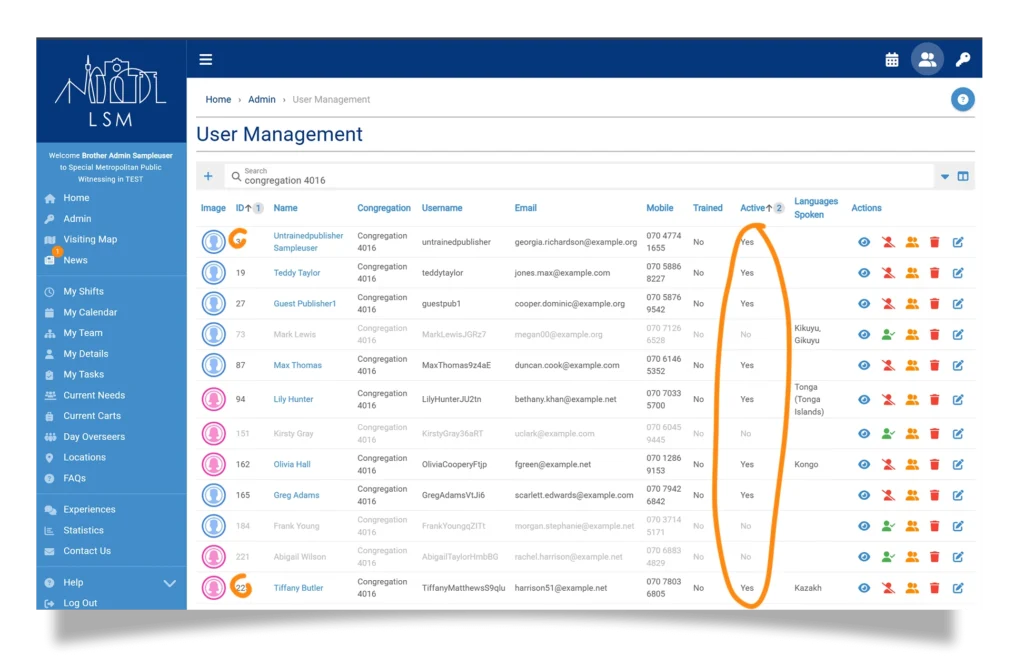Open My Calendar in sidebar
This screenshot has height=665, width=1024.
coord(90,312)
